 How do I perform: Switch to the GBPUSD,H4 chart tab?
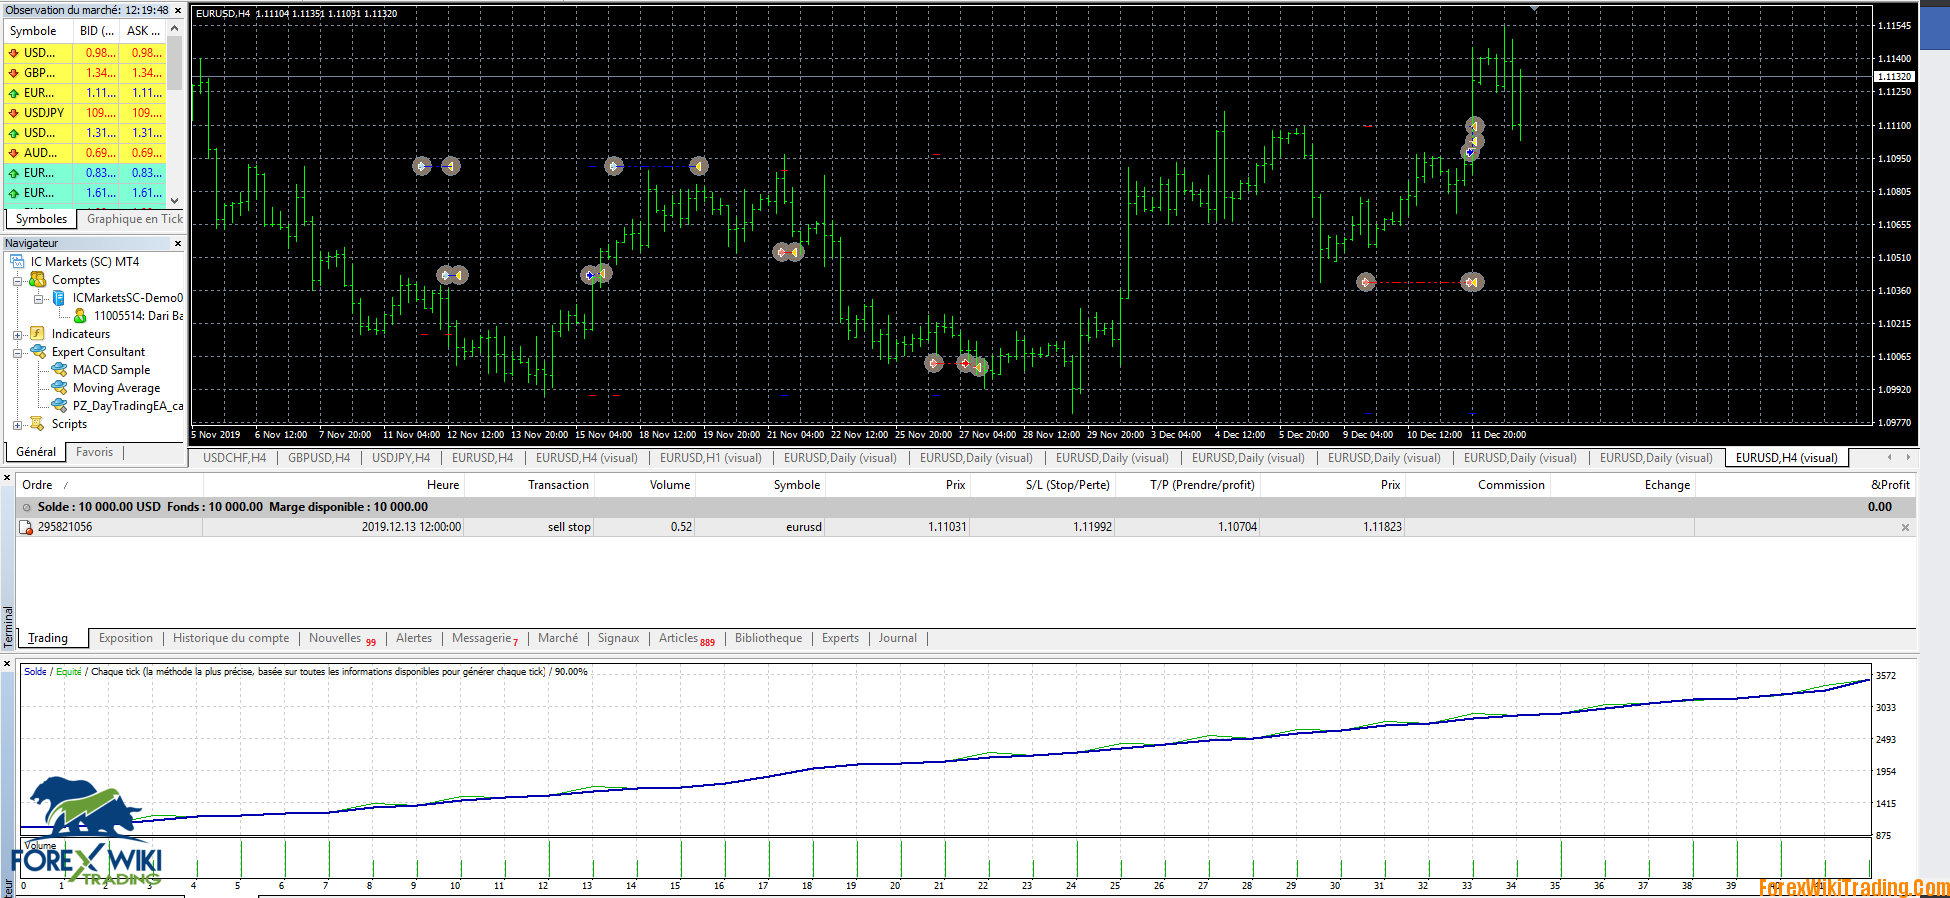pyautogui.click(x=319, y=458)
